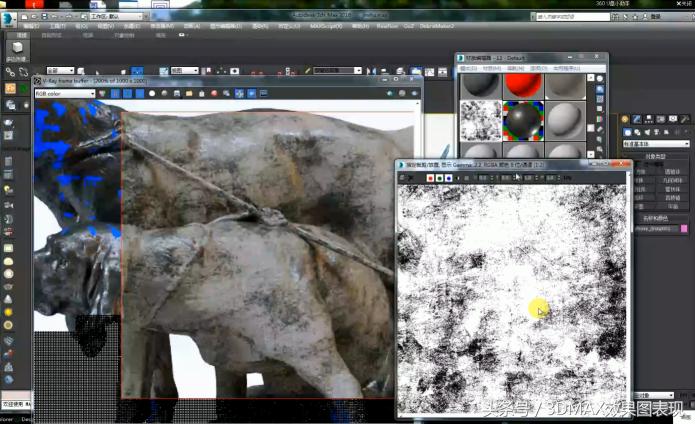The width and height of the screenshot is (695, 424).
Task: Select the Link tool in main toolbar
Action: tap(10, 71)
